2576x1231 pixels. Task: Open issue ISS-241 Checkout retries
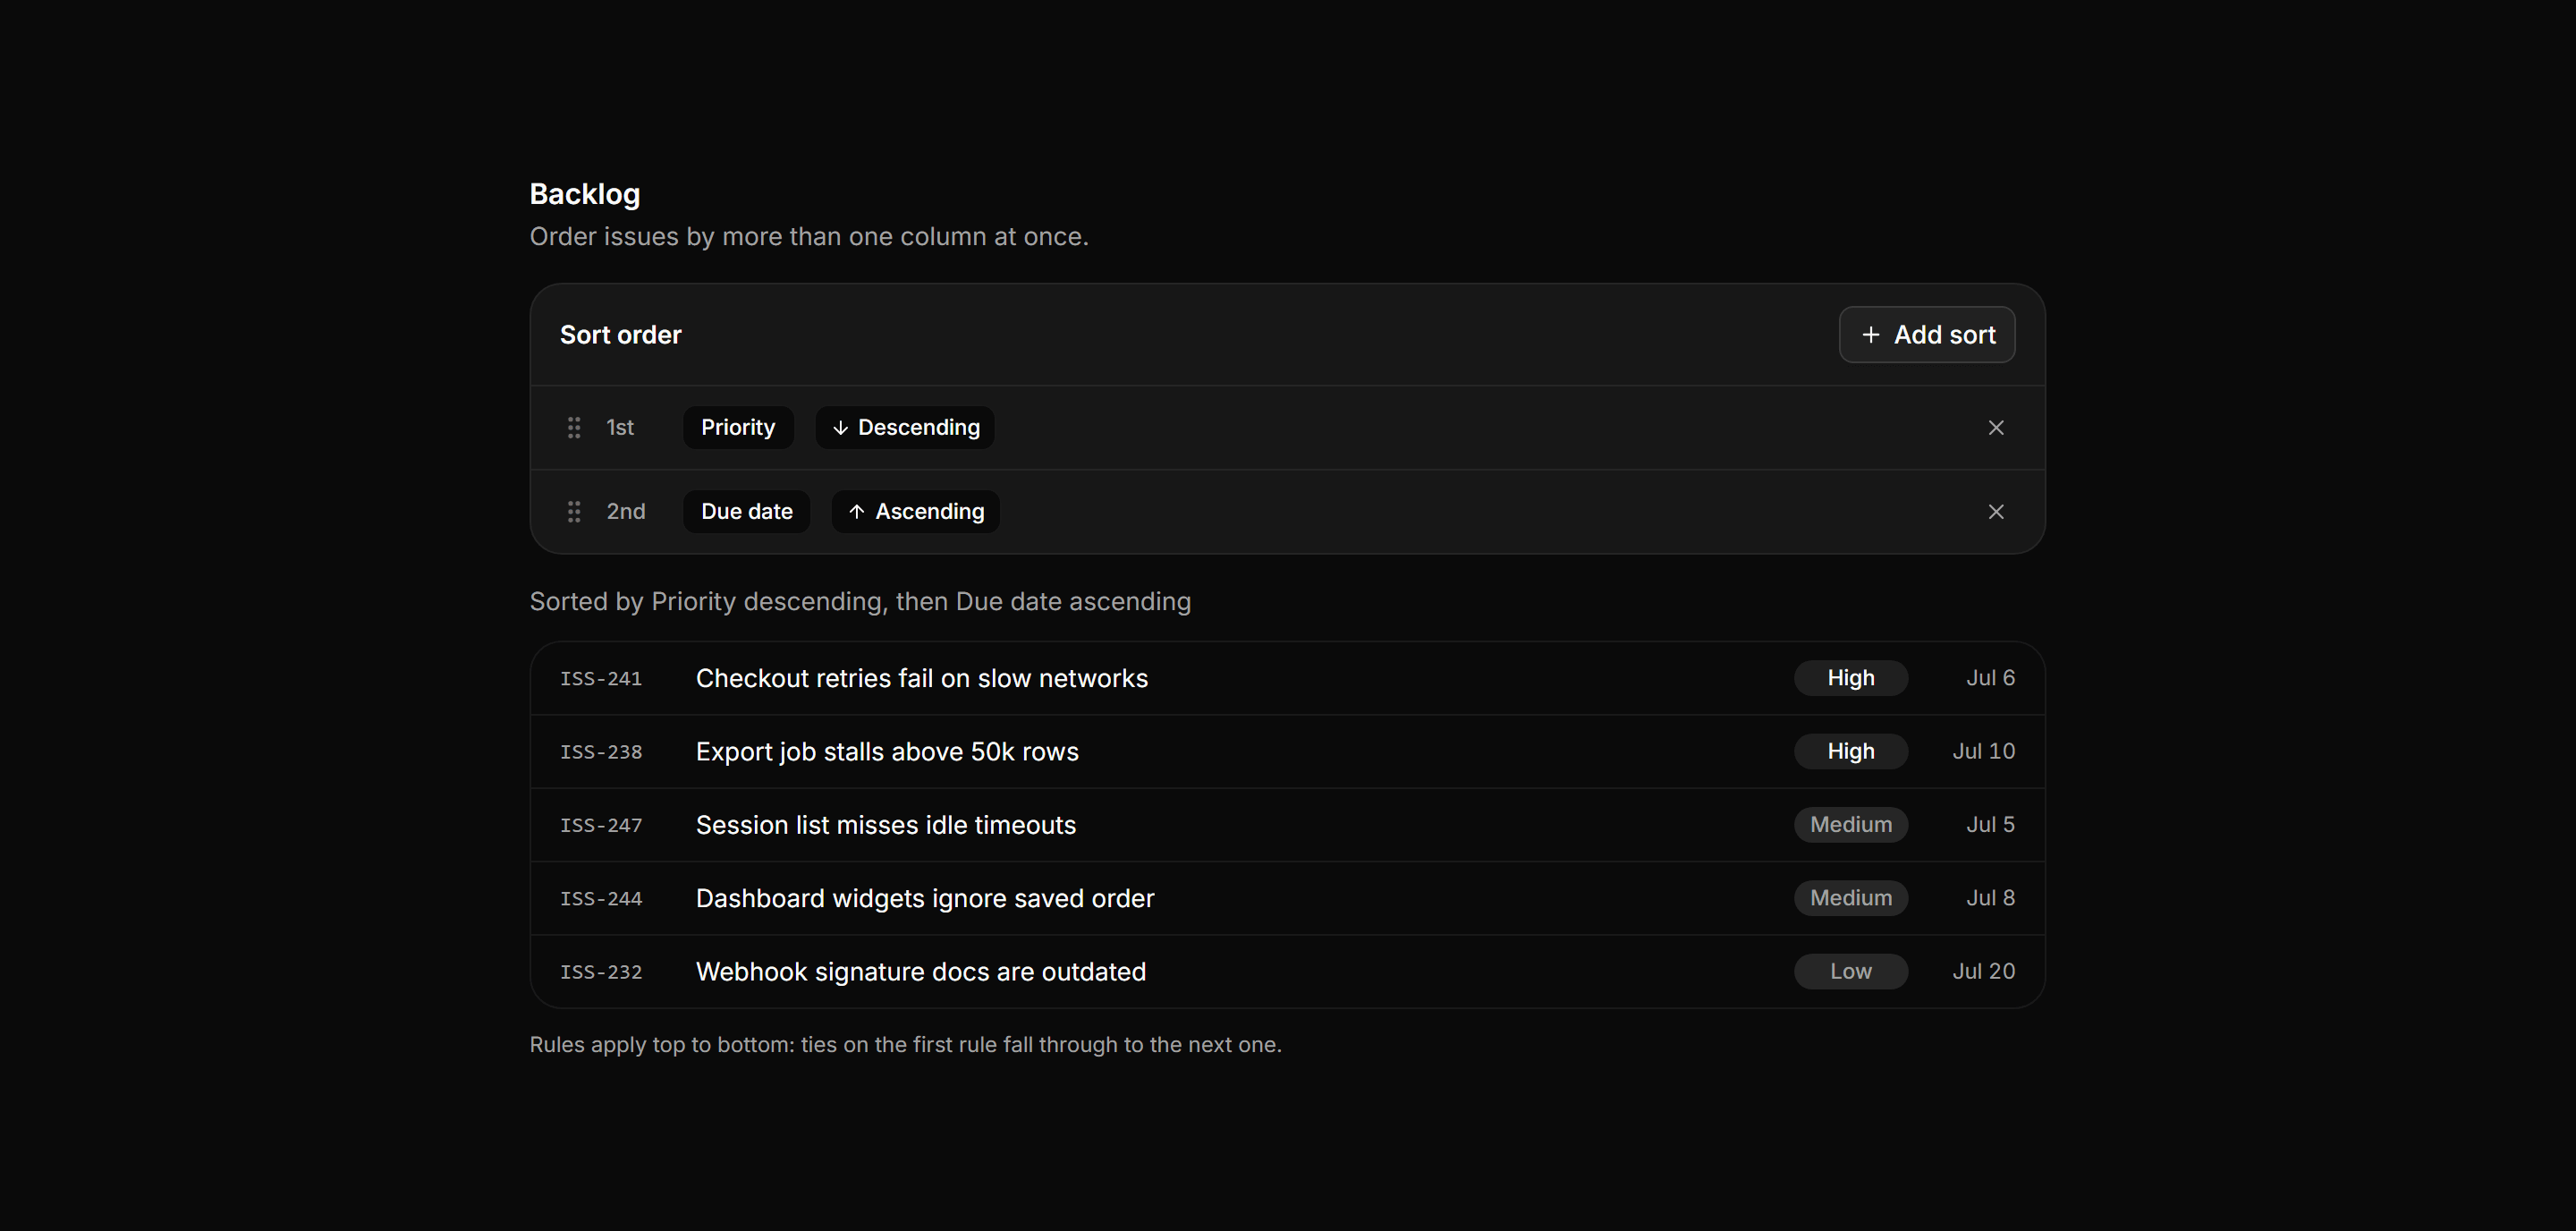coord(1287,678)
